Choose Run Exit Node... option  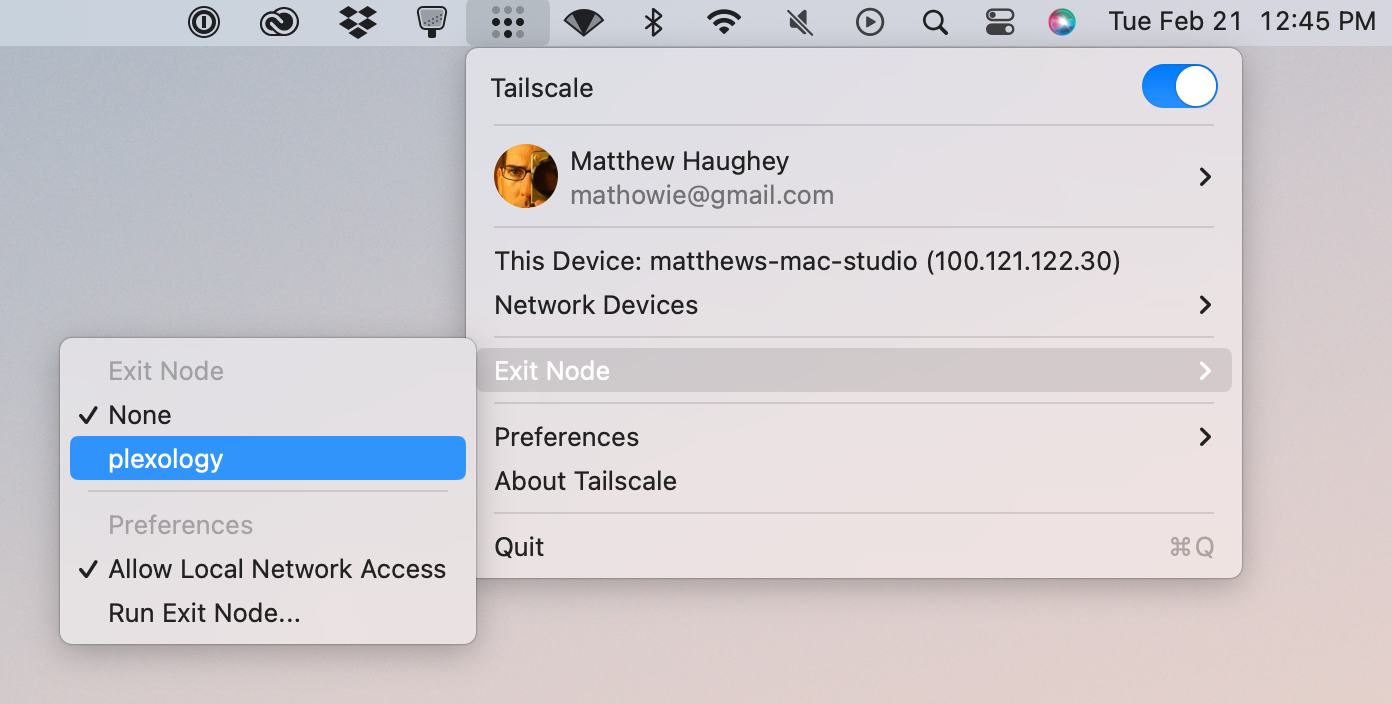pos(268,613)
